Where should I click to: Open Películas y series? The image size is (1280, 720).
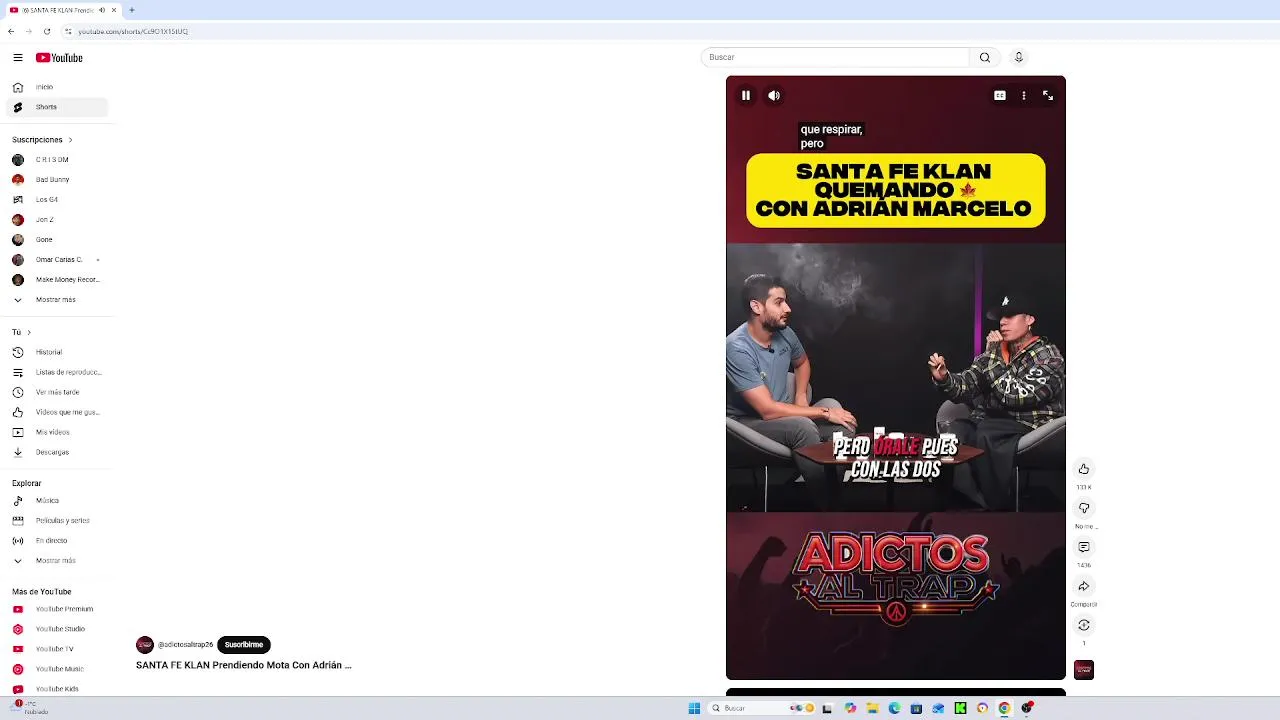coord(58,521)
